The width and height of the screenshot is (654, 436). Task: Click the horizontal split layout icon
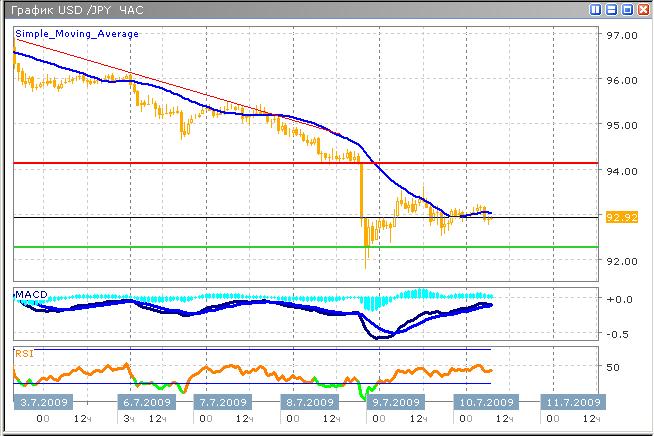point(612,10)
